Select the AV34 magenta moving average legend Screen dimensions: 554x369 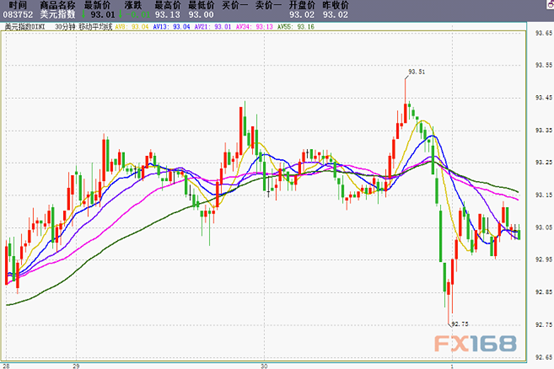[x=254, y=27]
